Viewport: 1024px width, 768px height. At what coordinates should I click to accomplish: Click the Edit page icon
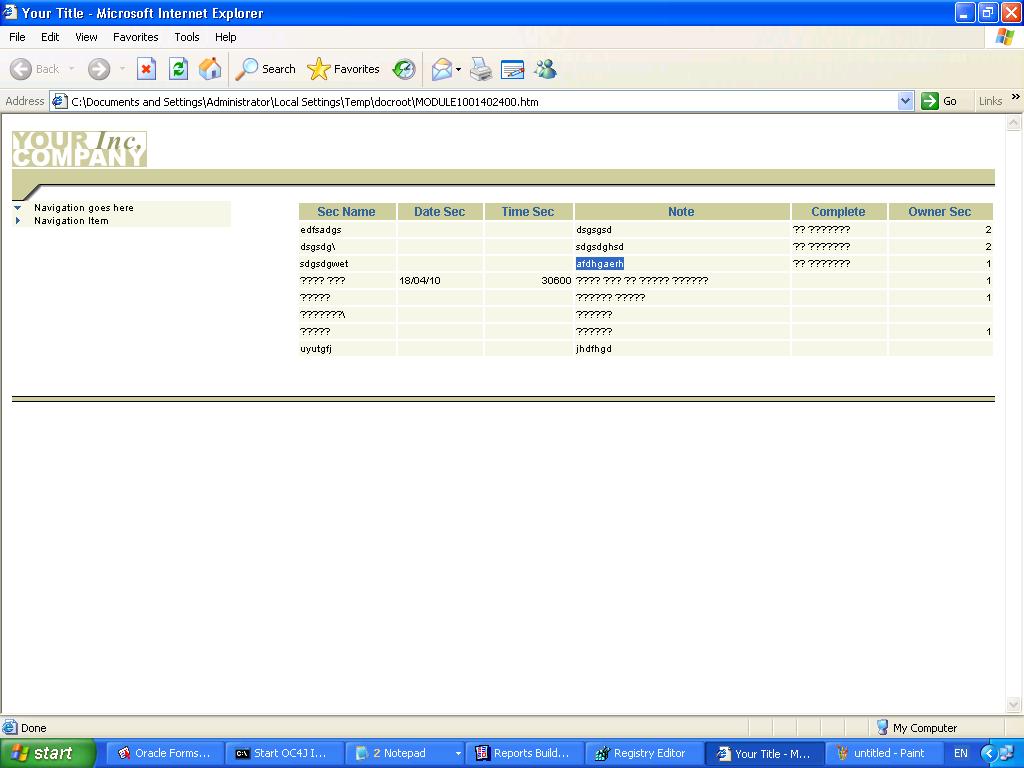point(512,69)
